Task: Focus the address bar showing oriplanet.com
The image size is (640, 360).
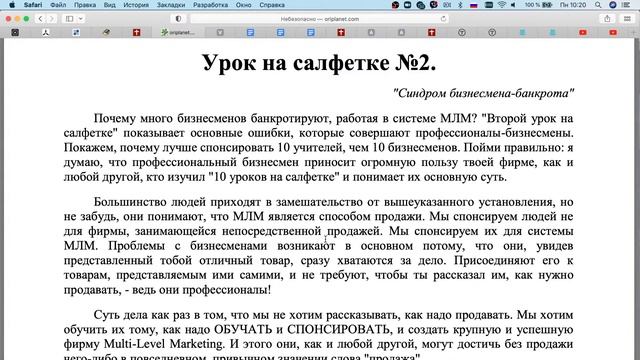Action: 320,19
